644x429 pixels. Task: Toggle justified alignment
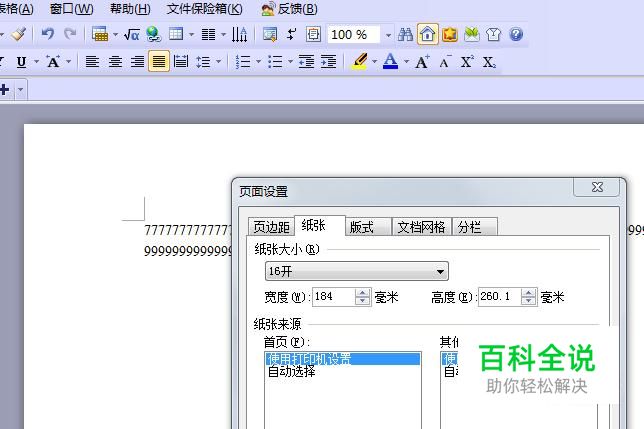[x=159, y=62]
